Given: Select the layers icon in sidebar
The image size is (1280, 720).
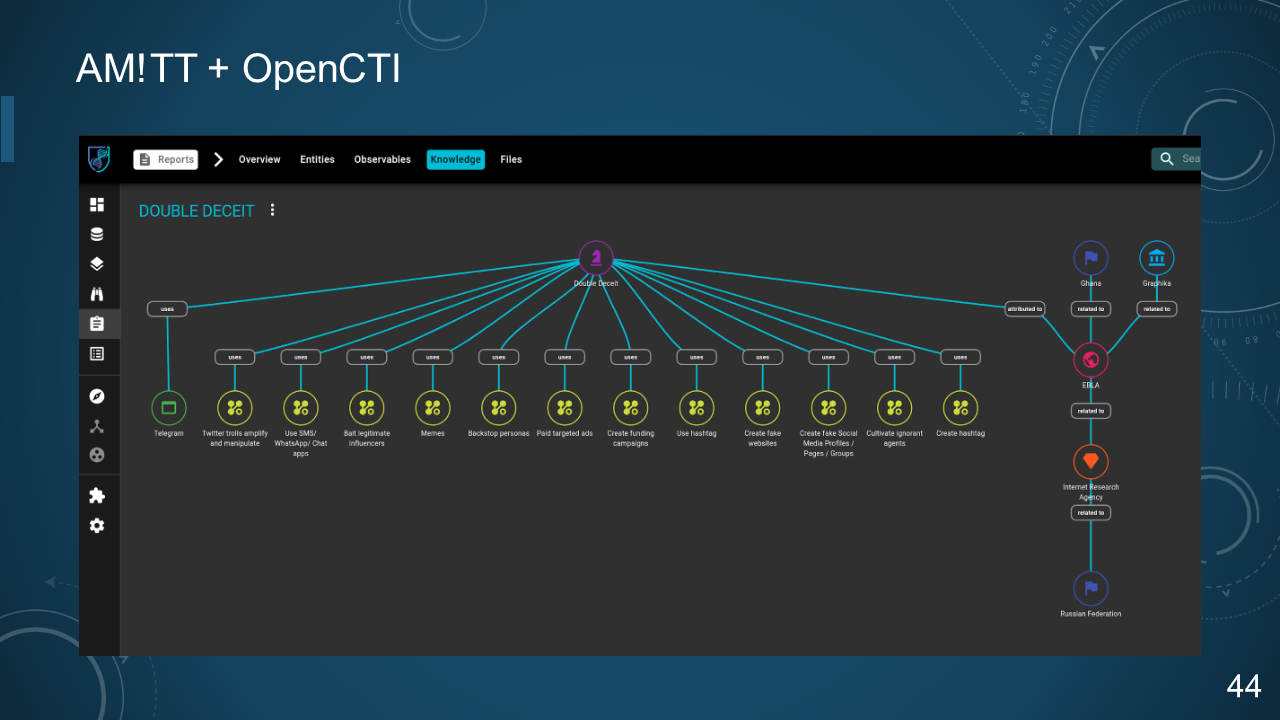Looking at the screenshot, I should tap(97, 264).
